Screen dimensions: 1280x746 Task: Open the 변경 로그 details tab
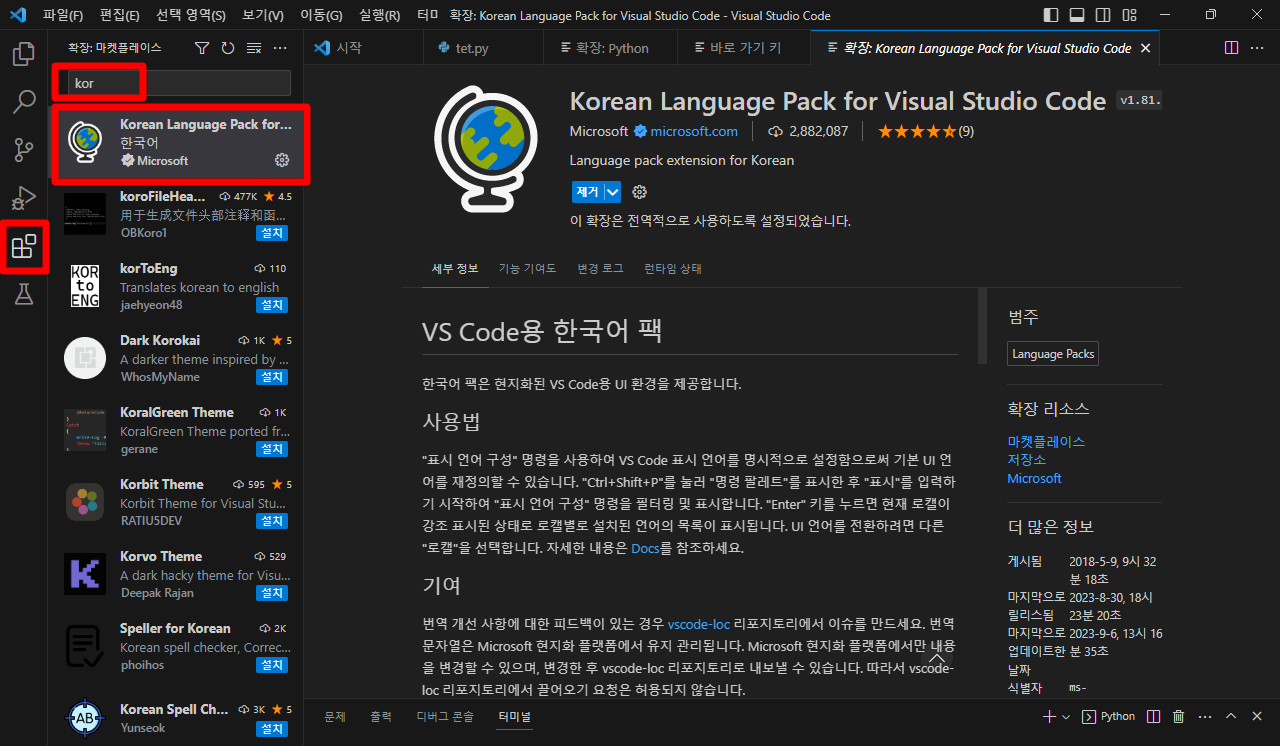click(x=600, y=269)
